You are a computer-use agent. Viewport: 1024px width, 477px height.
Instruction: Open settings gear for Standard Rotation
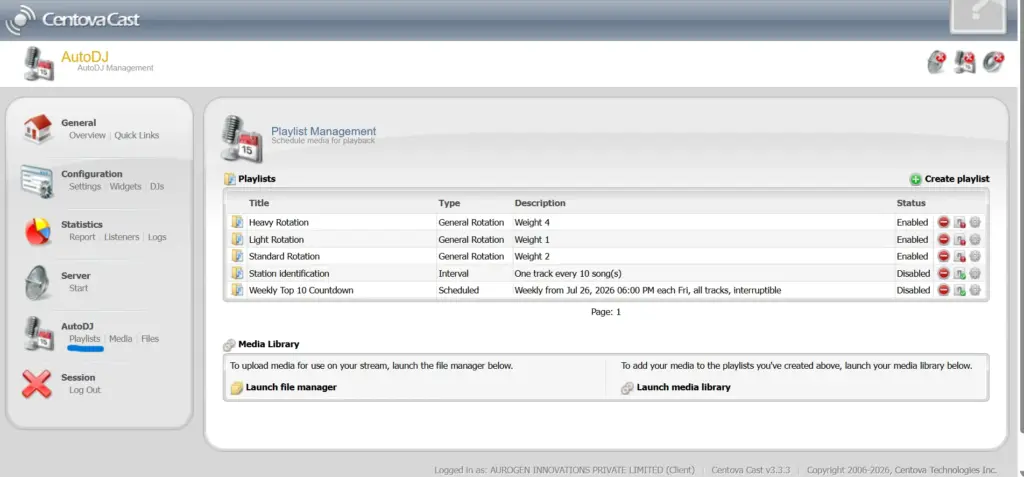(975, 257)
